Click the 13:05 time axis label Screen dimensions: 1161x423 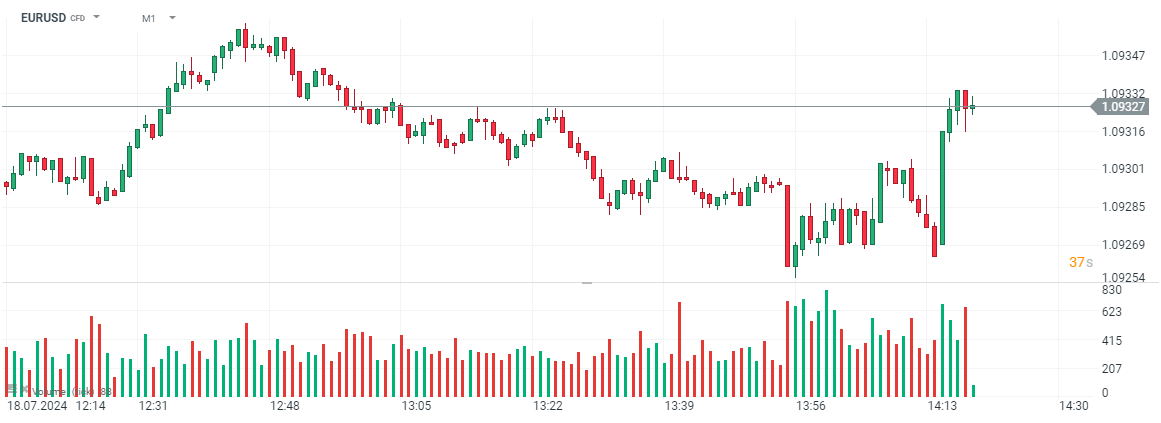[416, 407]
